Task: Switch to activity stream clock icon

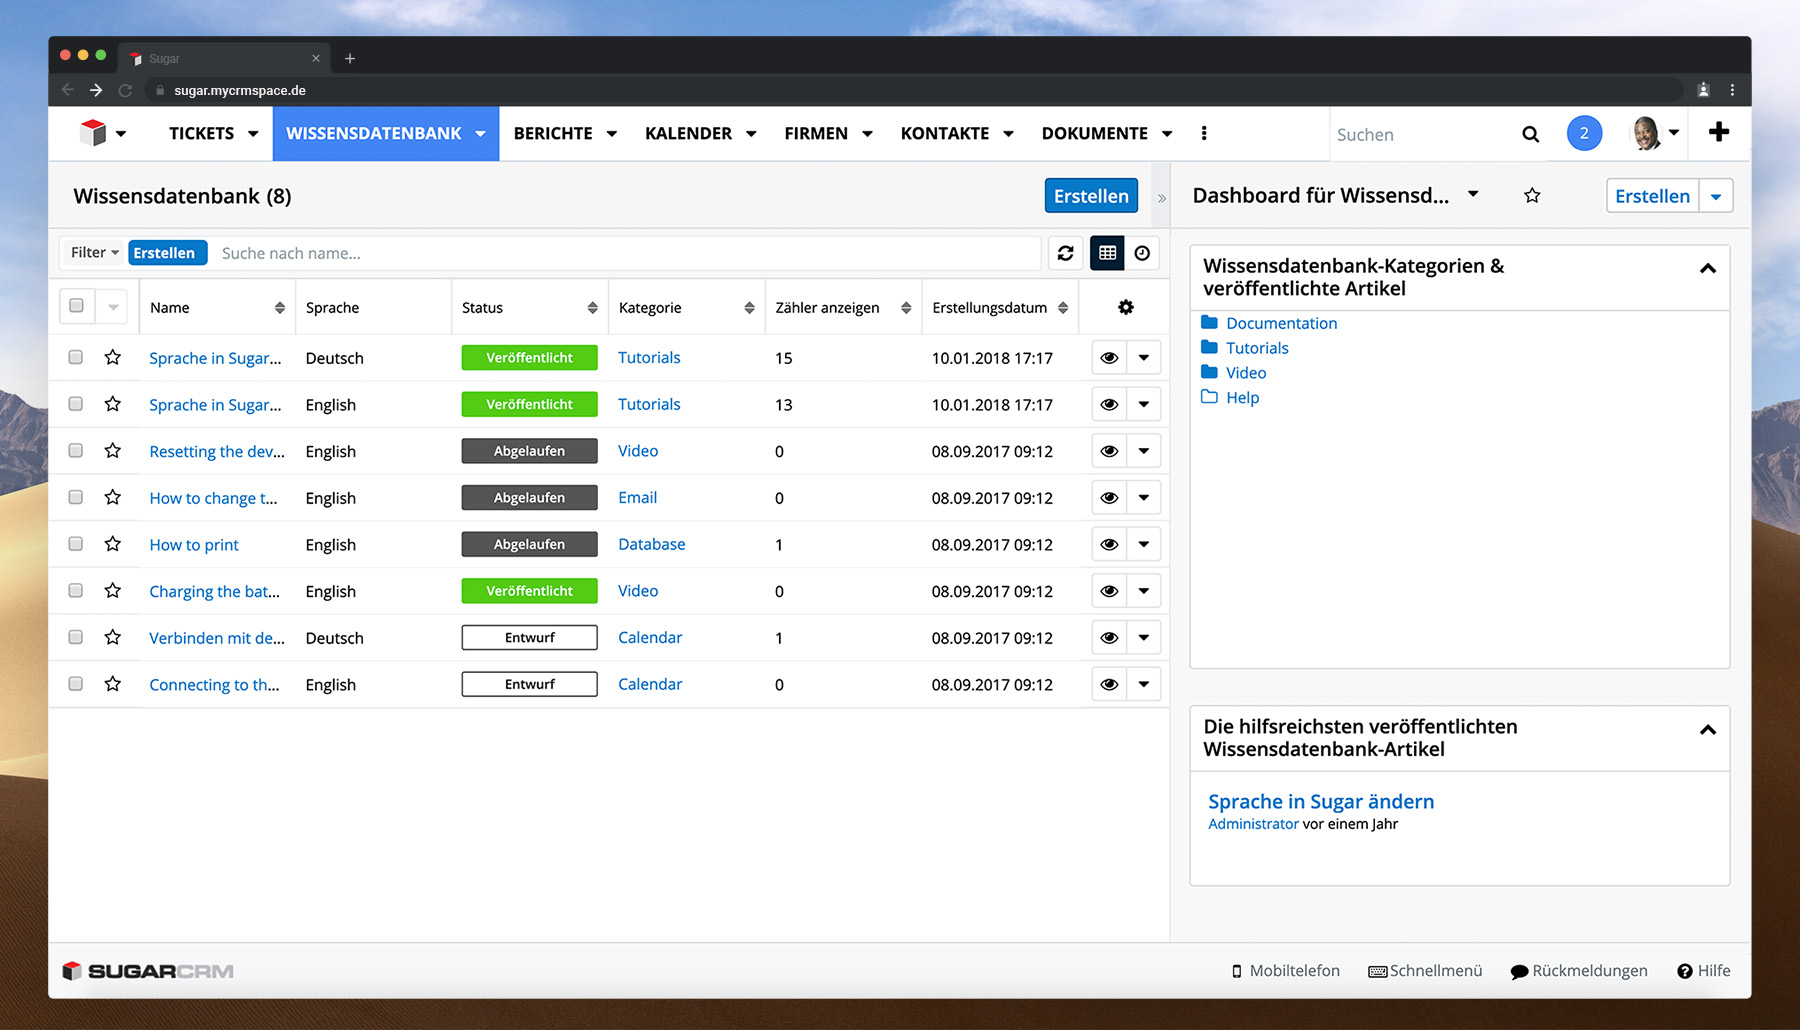Action: coord(1142,253)
